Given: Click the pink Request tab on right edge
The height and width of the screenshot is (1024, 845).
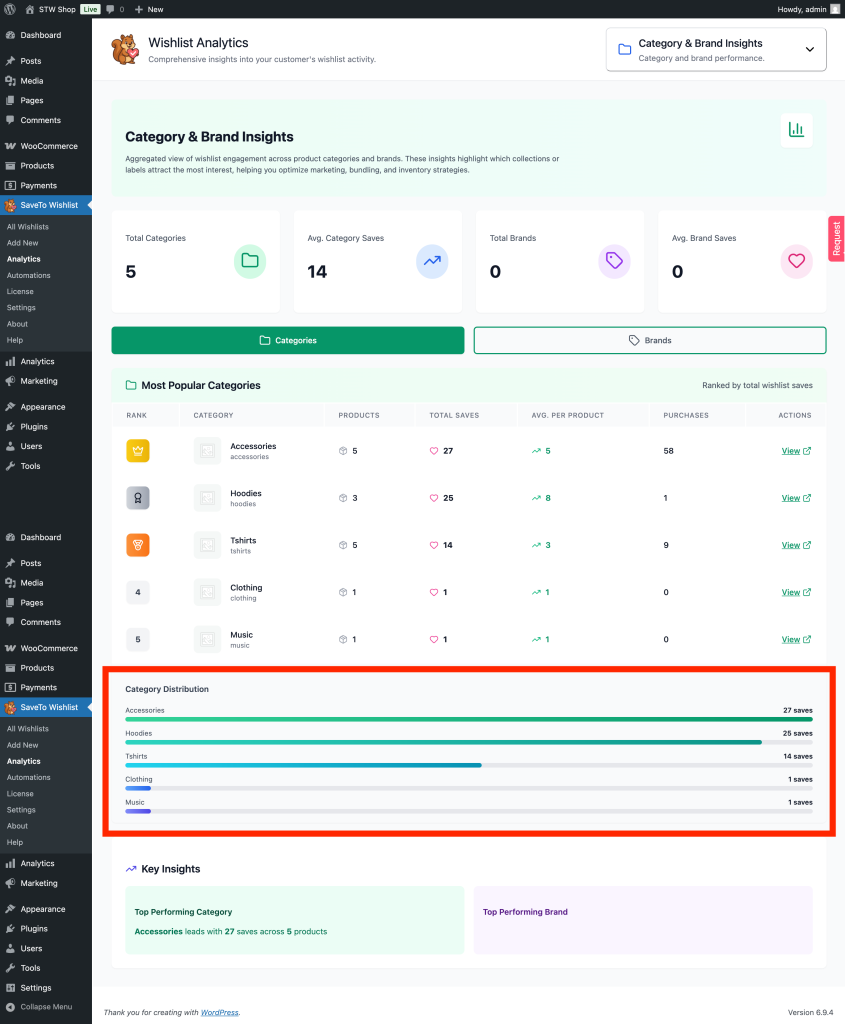Looking at the screenshot, I should [x=836, y=238].
